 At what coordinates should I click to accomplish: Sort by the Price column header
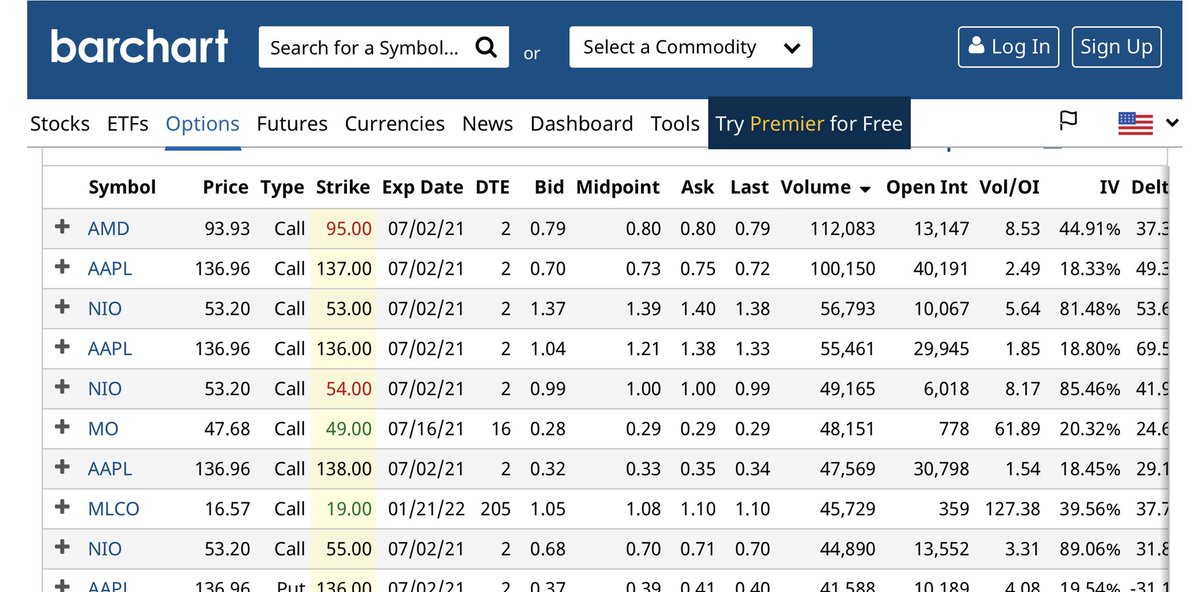[225, 187]
